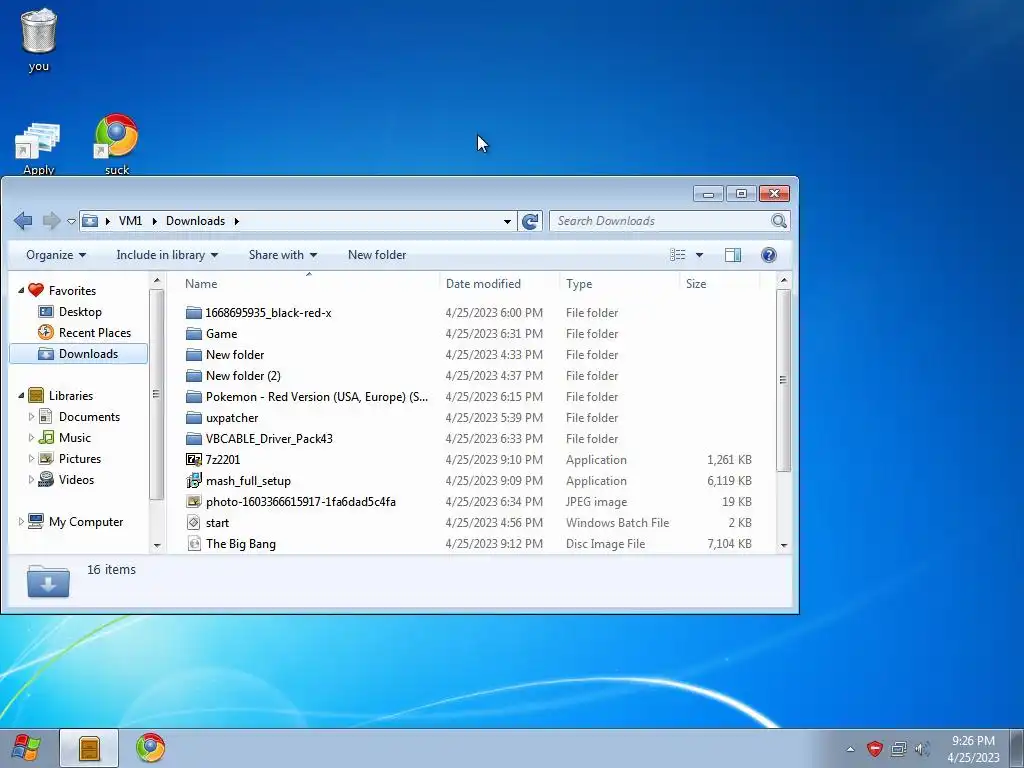Viewport: 1024px width, 768px height.
Task: Collapse the Libraries tree group
Action: [21, 395]
